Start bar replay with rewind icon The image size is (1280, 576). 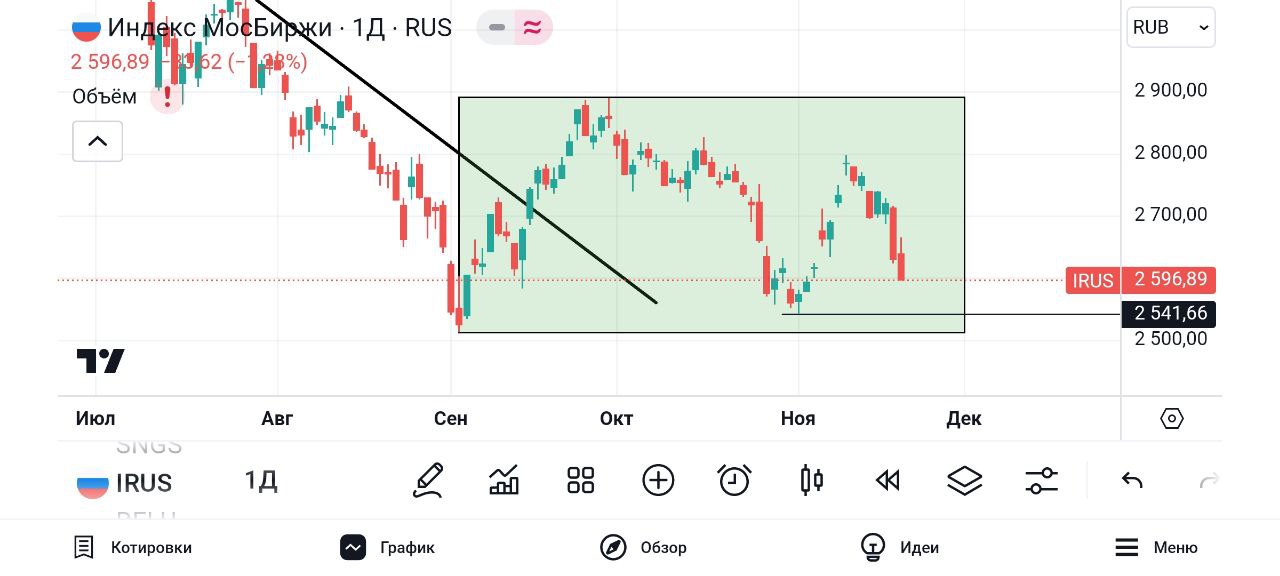coord(887,481)
